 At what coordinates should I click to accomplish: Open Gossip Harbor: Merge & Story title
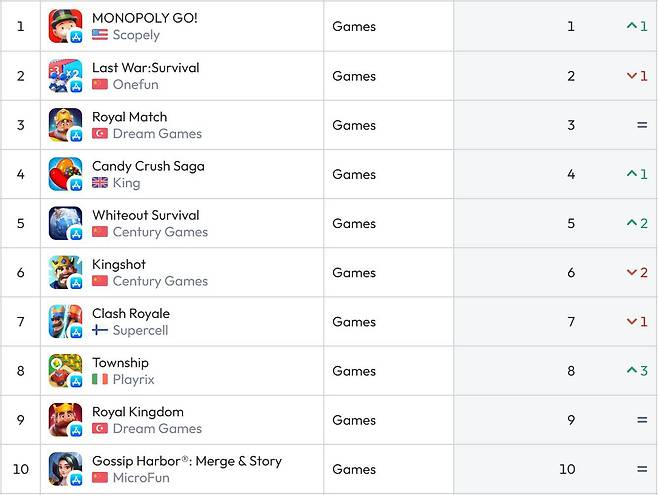[186, 461]
